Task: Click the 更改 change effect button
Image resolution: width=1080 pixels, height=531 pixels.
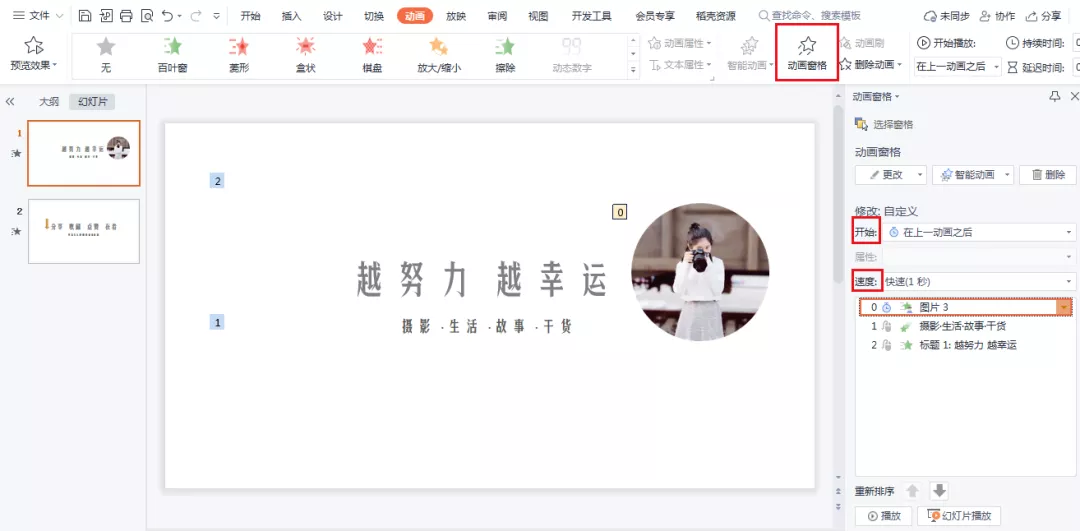Action: tap(891, 175)
